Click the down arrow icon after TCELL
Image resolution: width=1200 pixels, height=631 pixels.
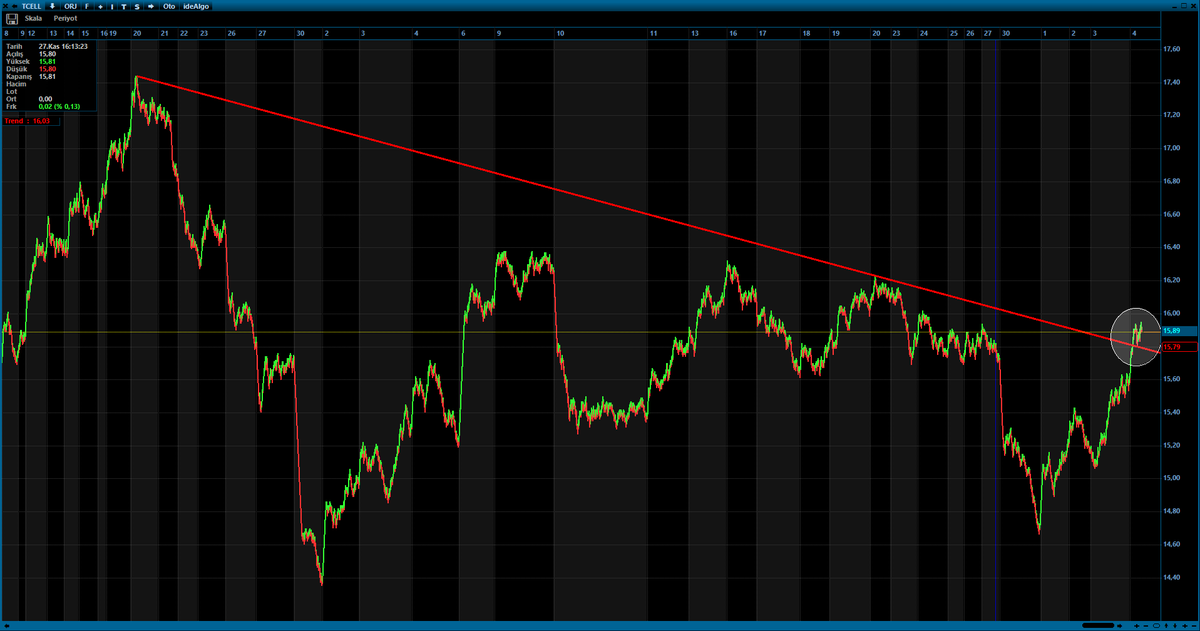(x=52, y=6)
